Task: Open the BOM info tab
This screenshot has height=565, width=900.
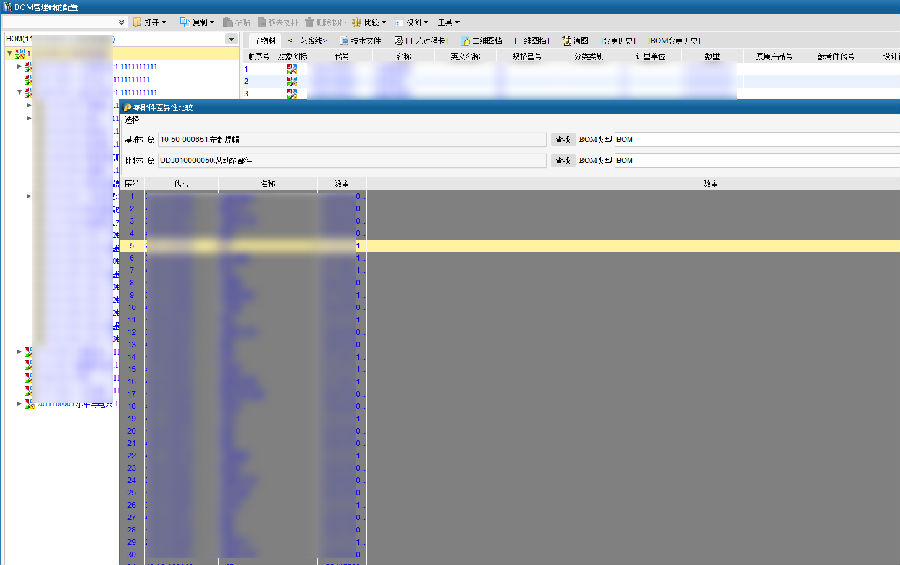Action: click(675, 41)
